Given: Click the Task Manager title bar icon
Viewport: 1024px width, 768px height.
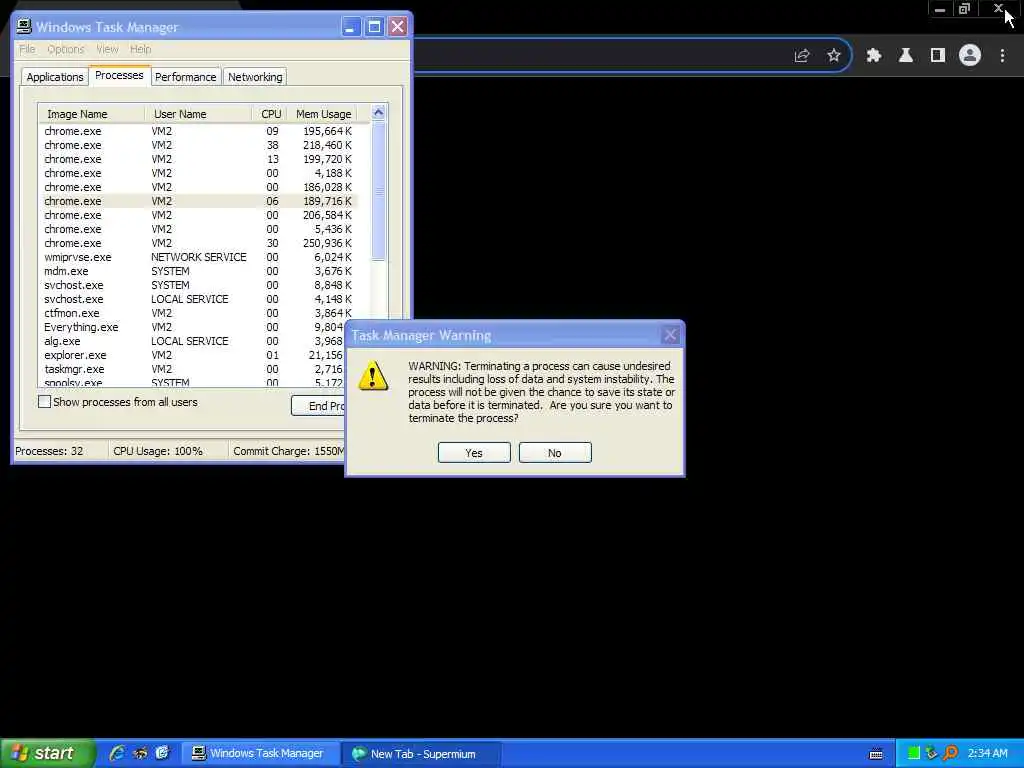Looking at the screenshot, I should click(x=24, y=26).
